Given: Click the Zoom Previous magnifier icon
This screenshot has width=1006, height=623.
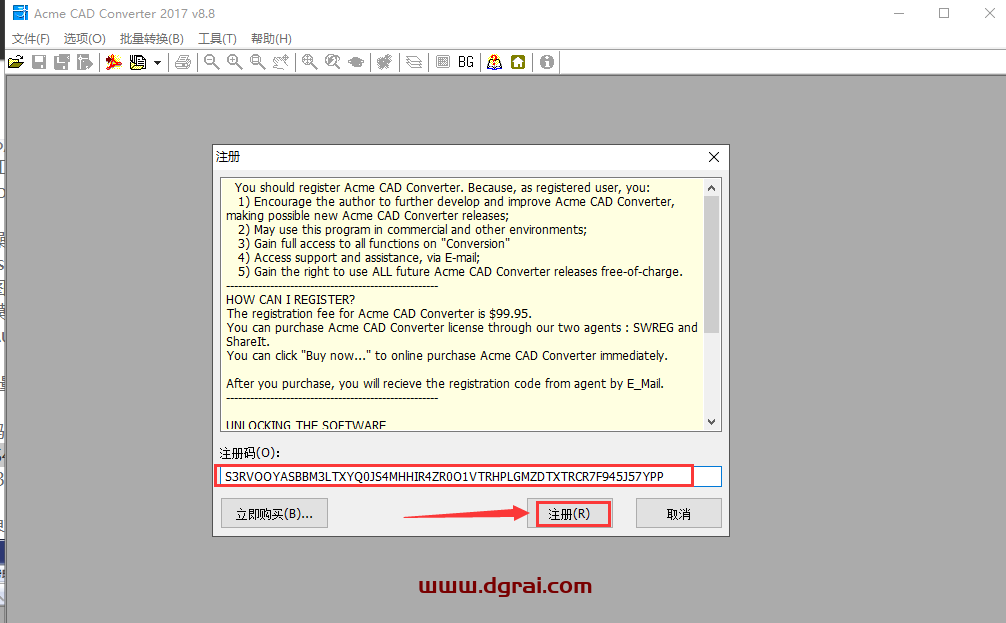Looking at the screenshot, I should (x=332, y=62).
